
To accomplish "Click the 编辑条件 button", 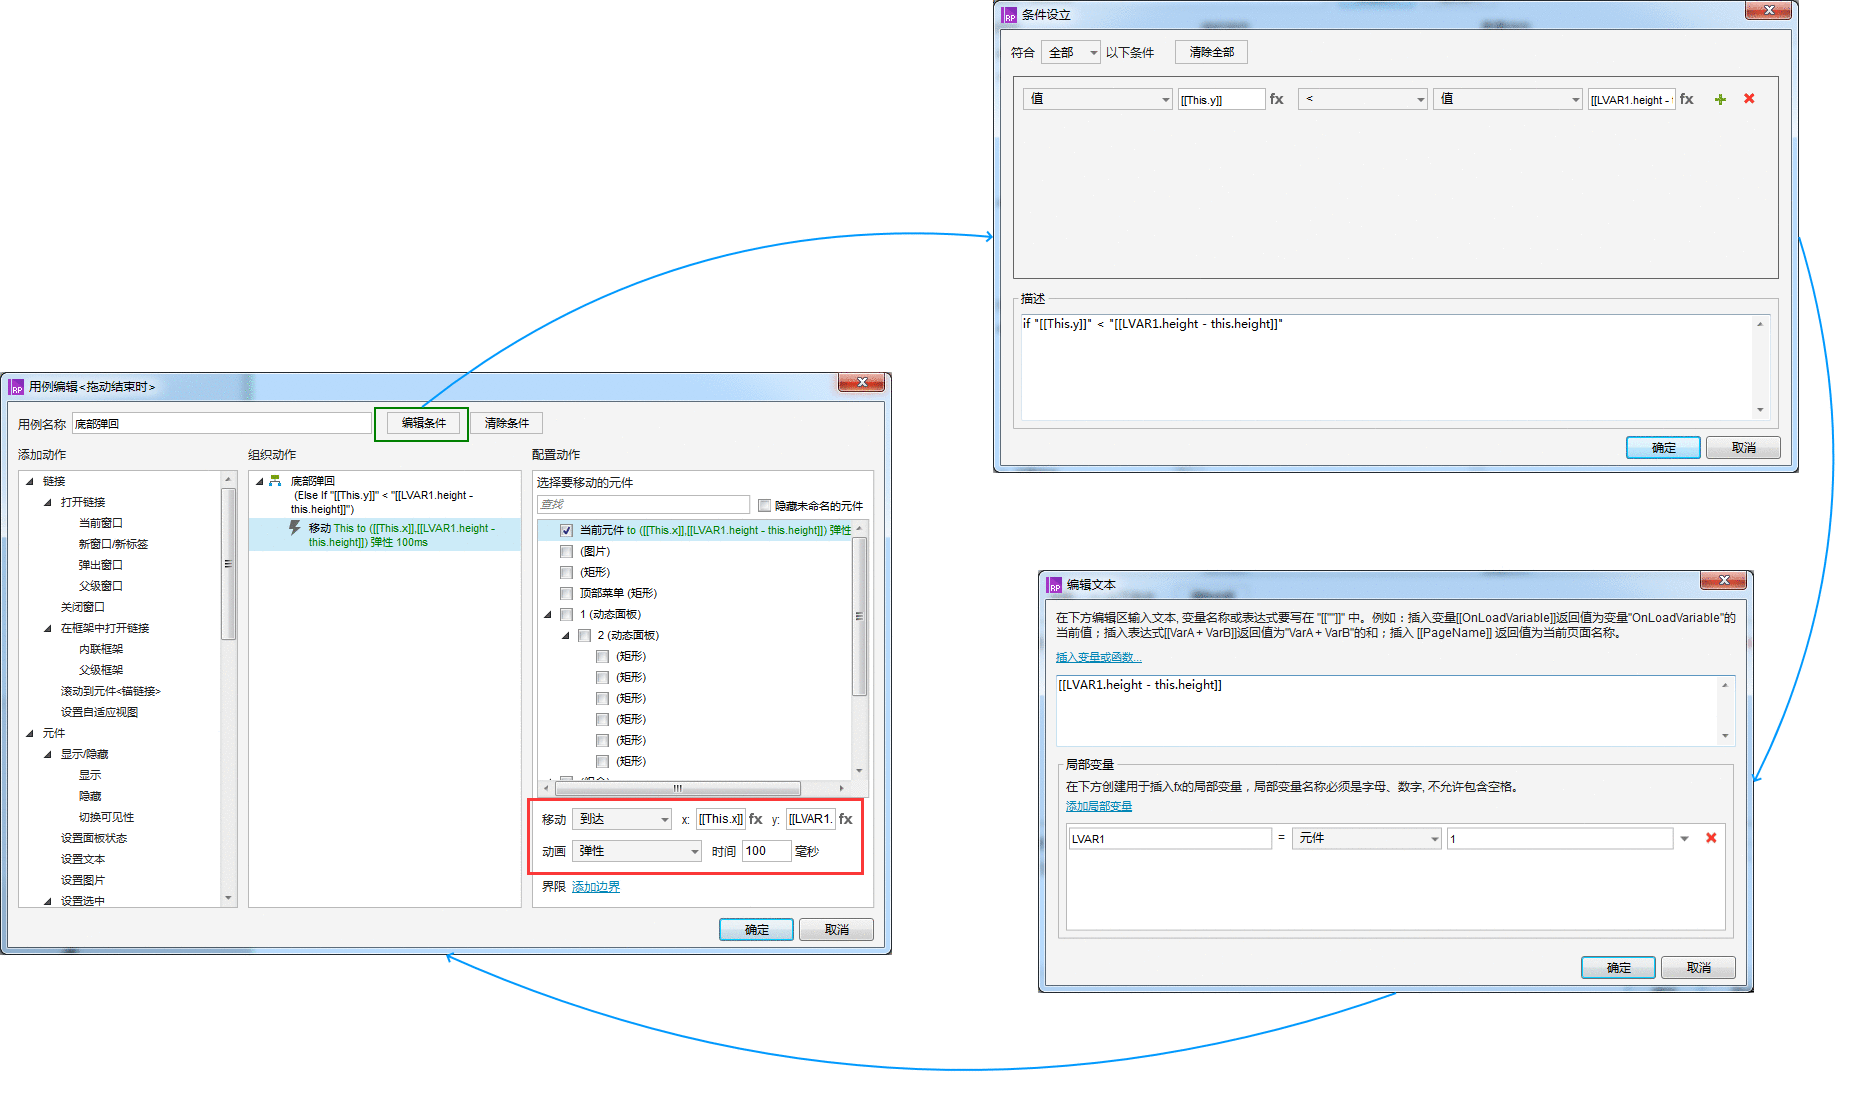I will (x=424, y=423).
